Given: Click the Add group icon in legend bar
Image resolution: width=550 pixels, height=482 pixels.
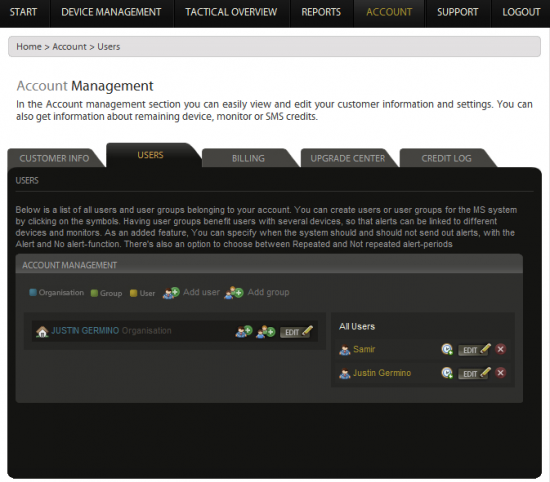Looking at the screenshot, I should click(x=234, y=293).
